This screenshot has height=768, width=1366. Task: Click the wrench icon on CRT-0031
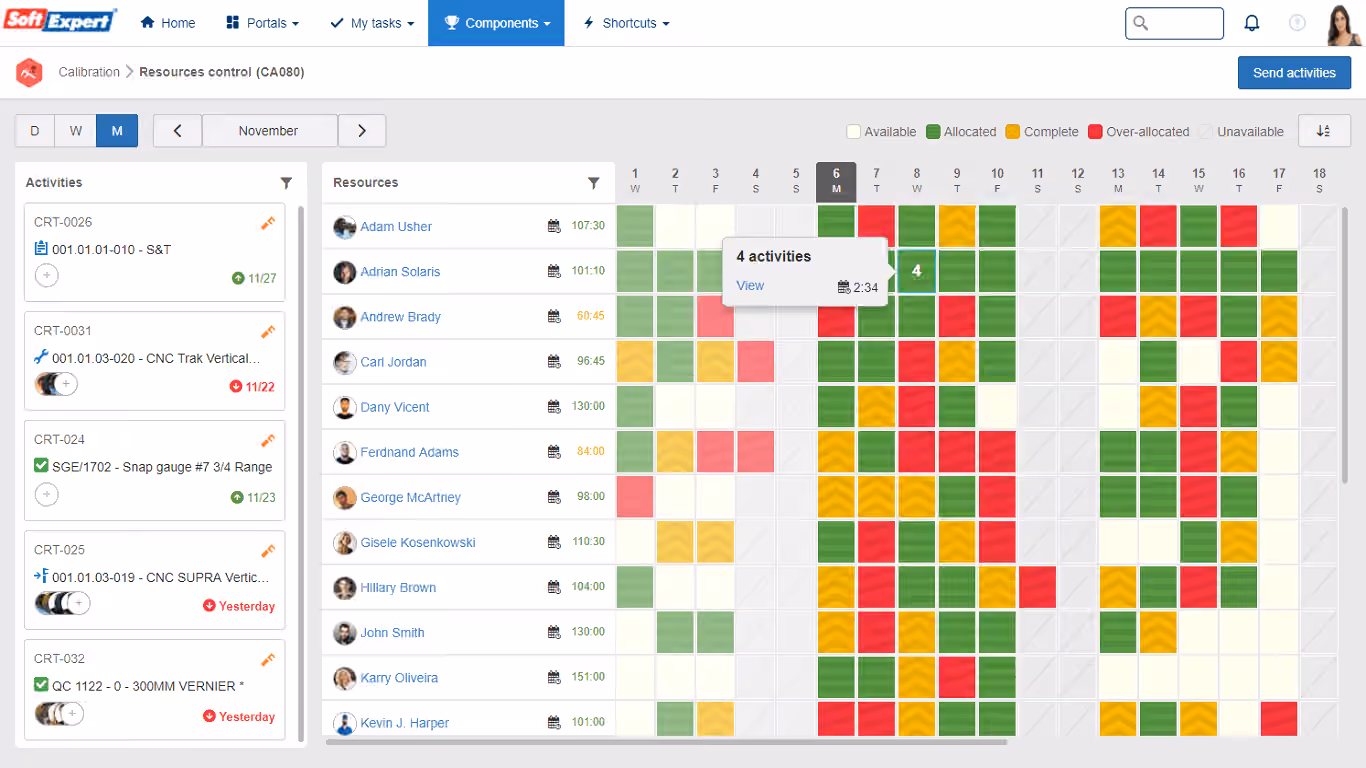(267, 332)
